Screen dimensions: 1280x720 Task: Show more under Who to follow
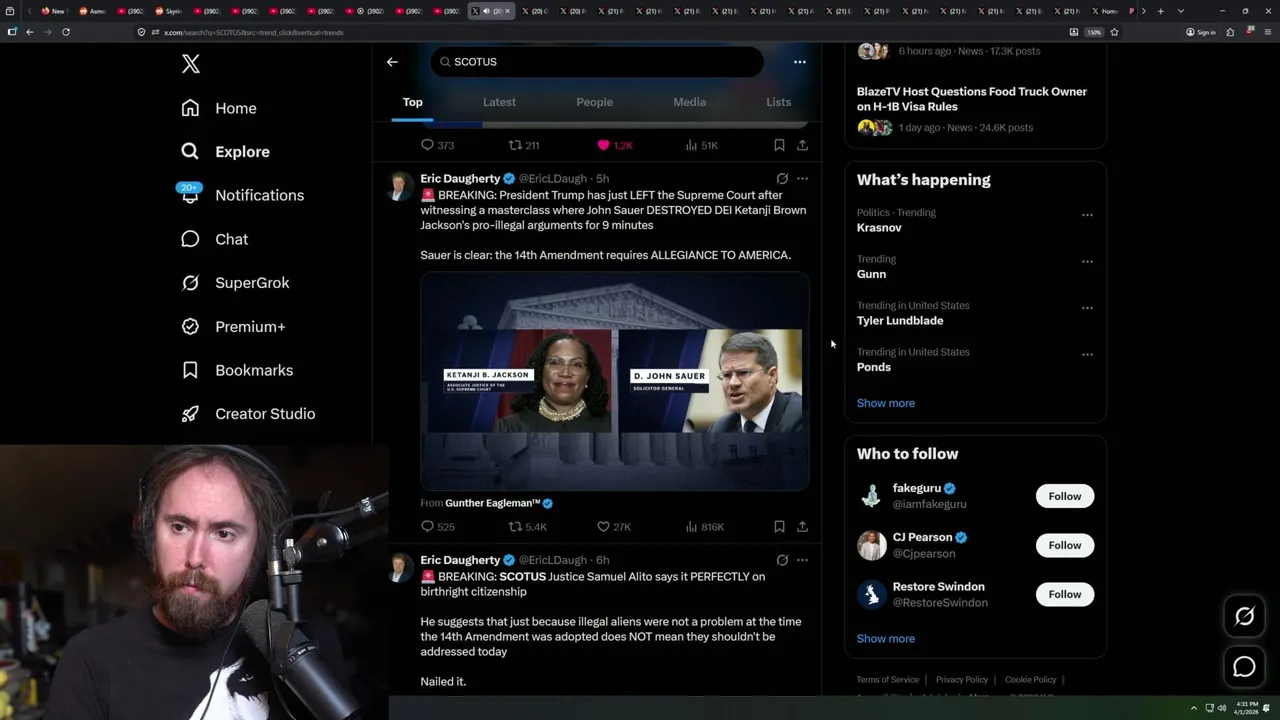point(885,639)
